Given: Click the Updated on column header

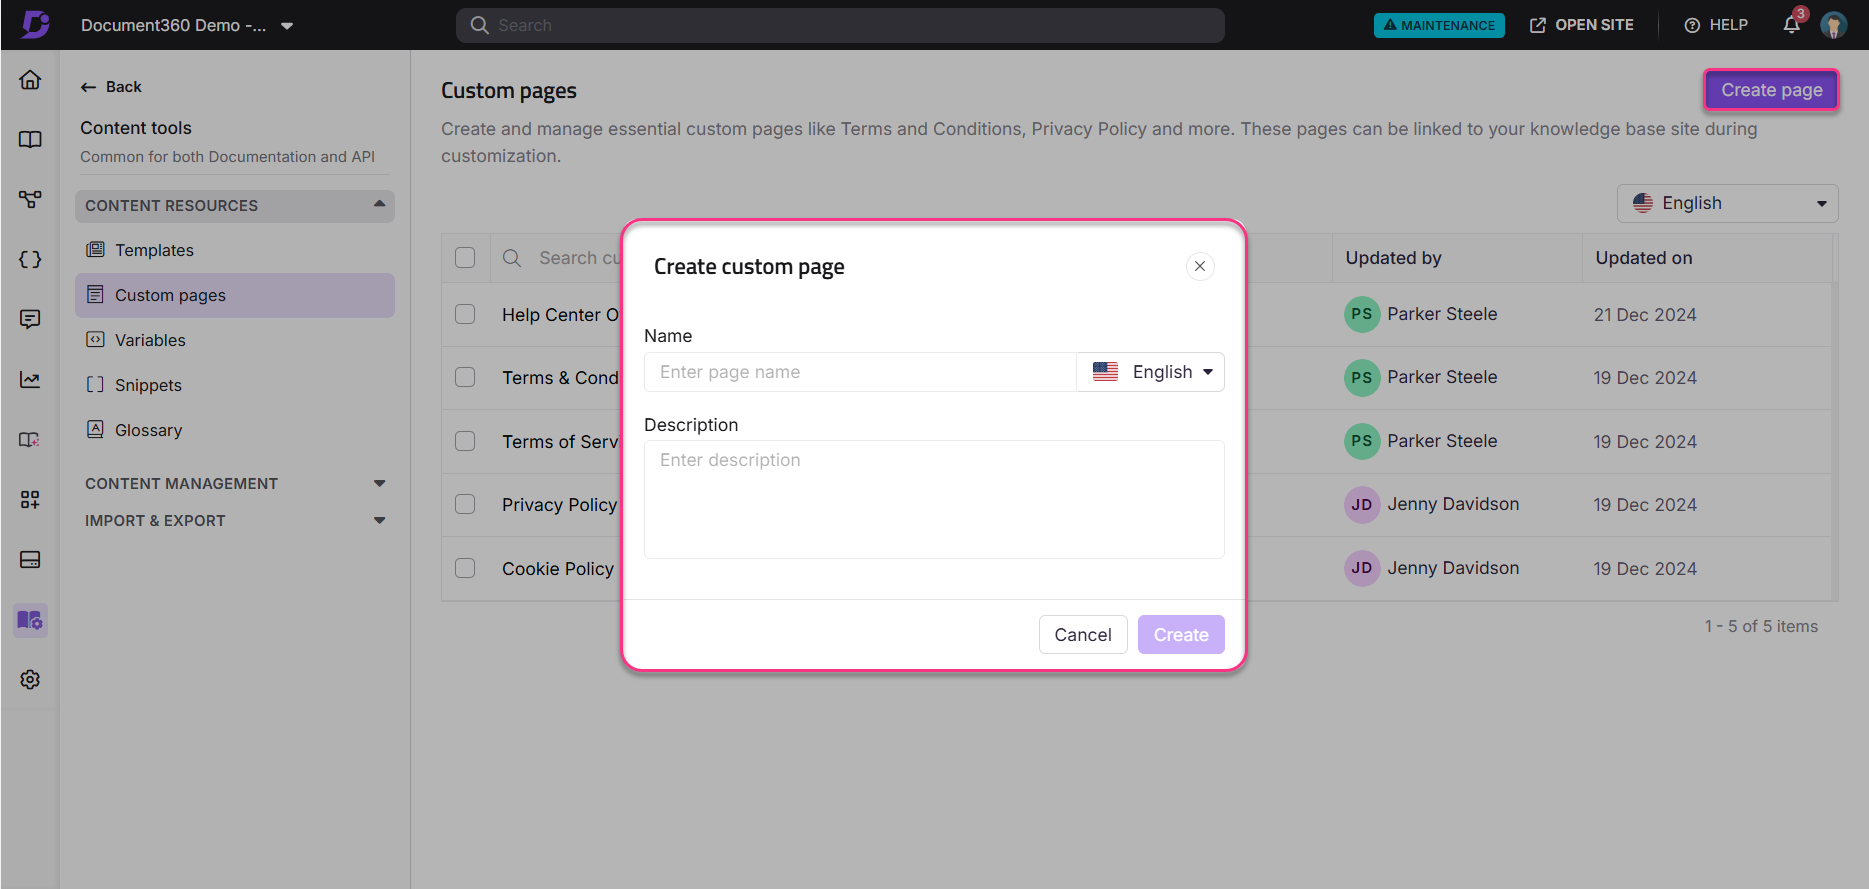Looking at the screenshot, I should pyautogui.click(x=1644, y=258).
